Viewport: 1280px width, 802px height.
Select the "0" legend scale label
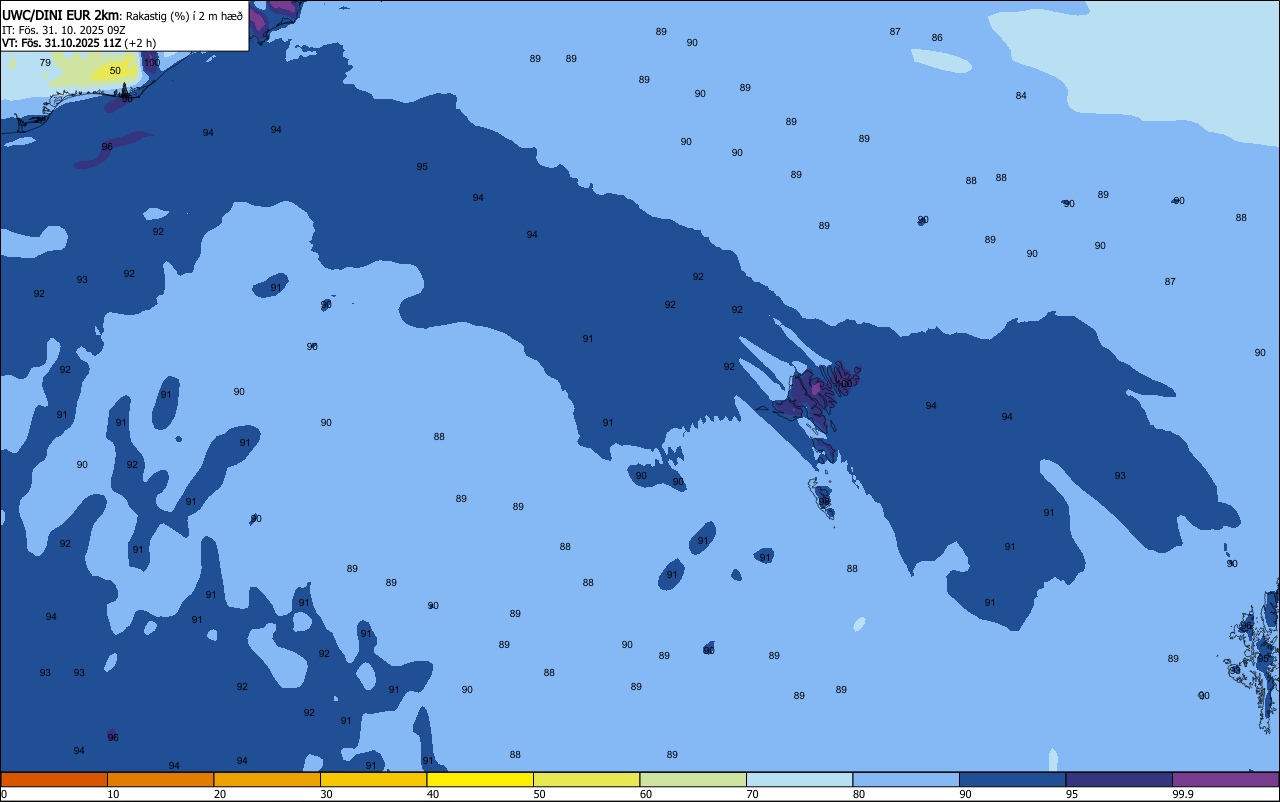[4, 794]
